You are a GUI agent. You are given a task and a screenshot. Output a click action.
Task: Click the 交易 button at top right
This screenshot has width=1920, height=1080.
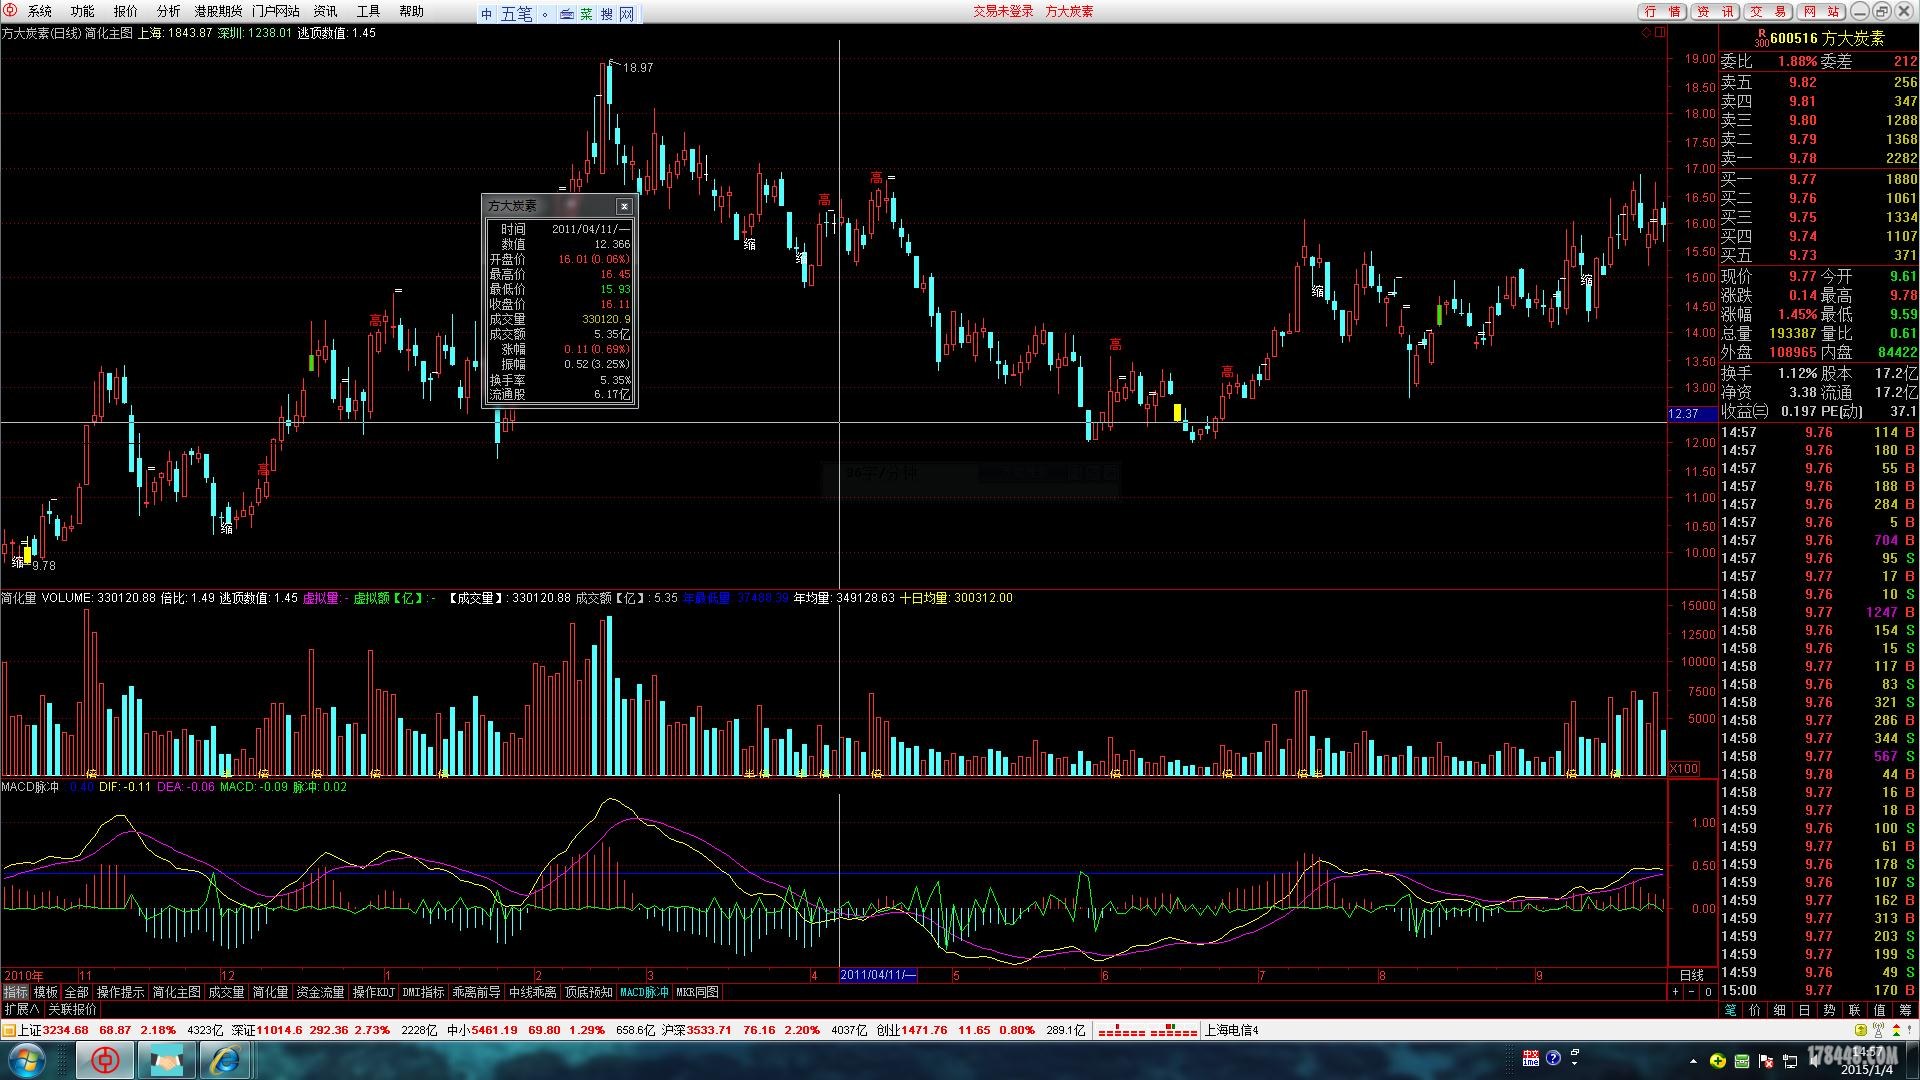pos(1769,11)
